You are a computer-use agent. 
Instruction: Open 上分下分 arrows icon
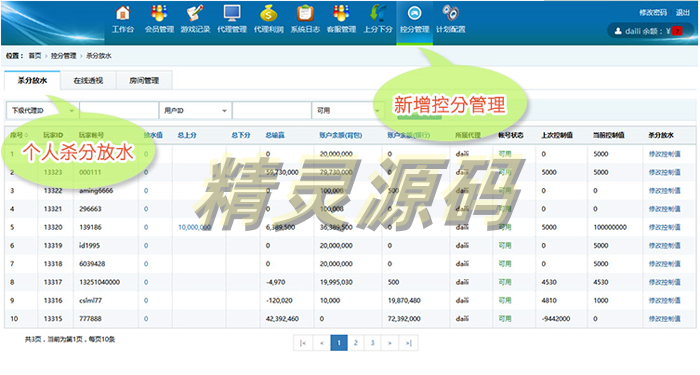378,13
